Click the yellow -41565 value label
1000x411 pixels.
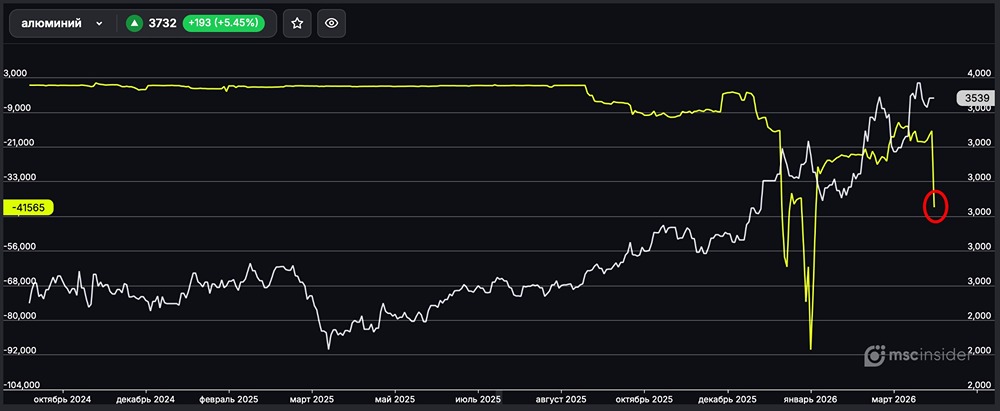pos(26,208)
